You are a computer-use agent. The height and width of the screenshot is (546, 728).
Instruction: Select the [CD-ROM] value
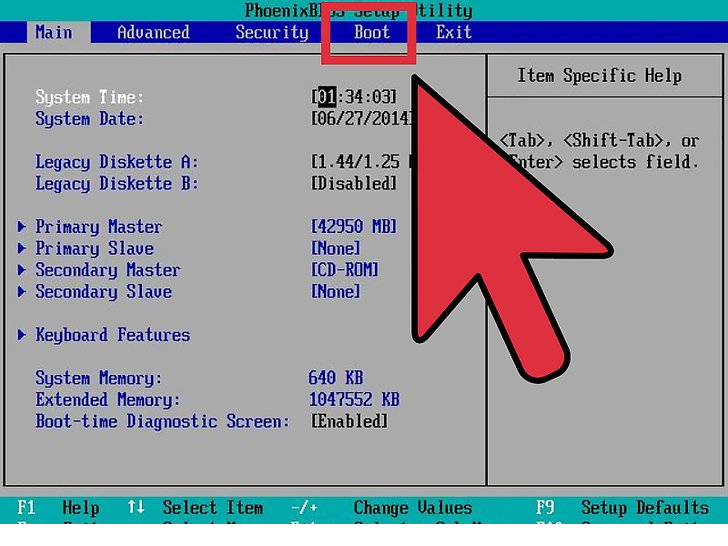[344, 270]
